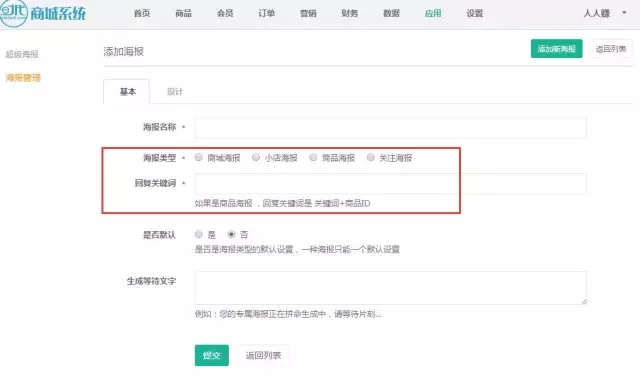The image size is (640, 375).
Task: Click the 生成等待文字 textarea
Action: [391, 288]
